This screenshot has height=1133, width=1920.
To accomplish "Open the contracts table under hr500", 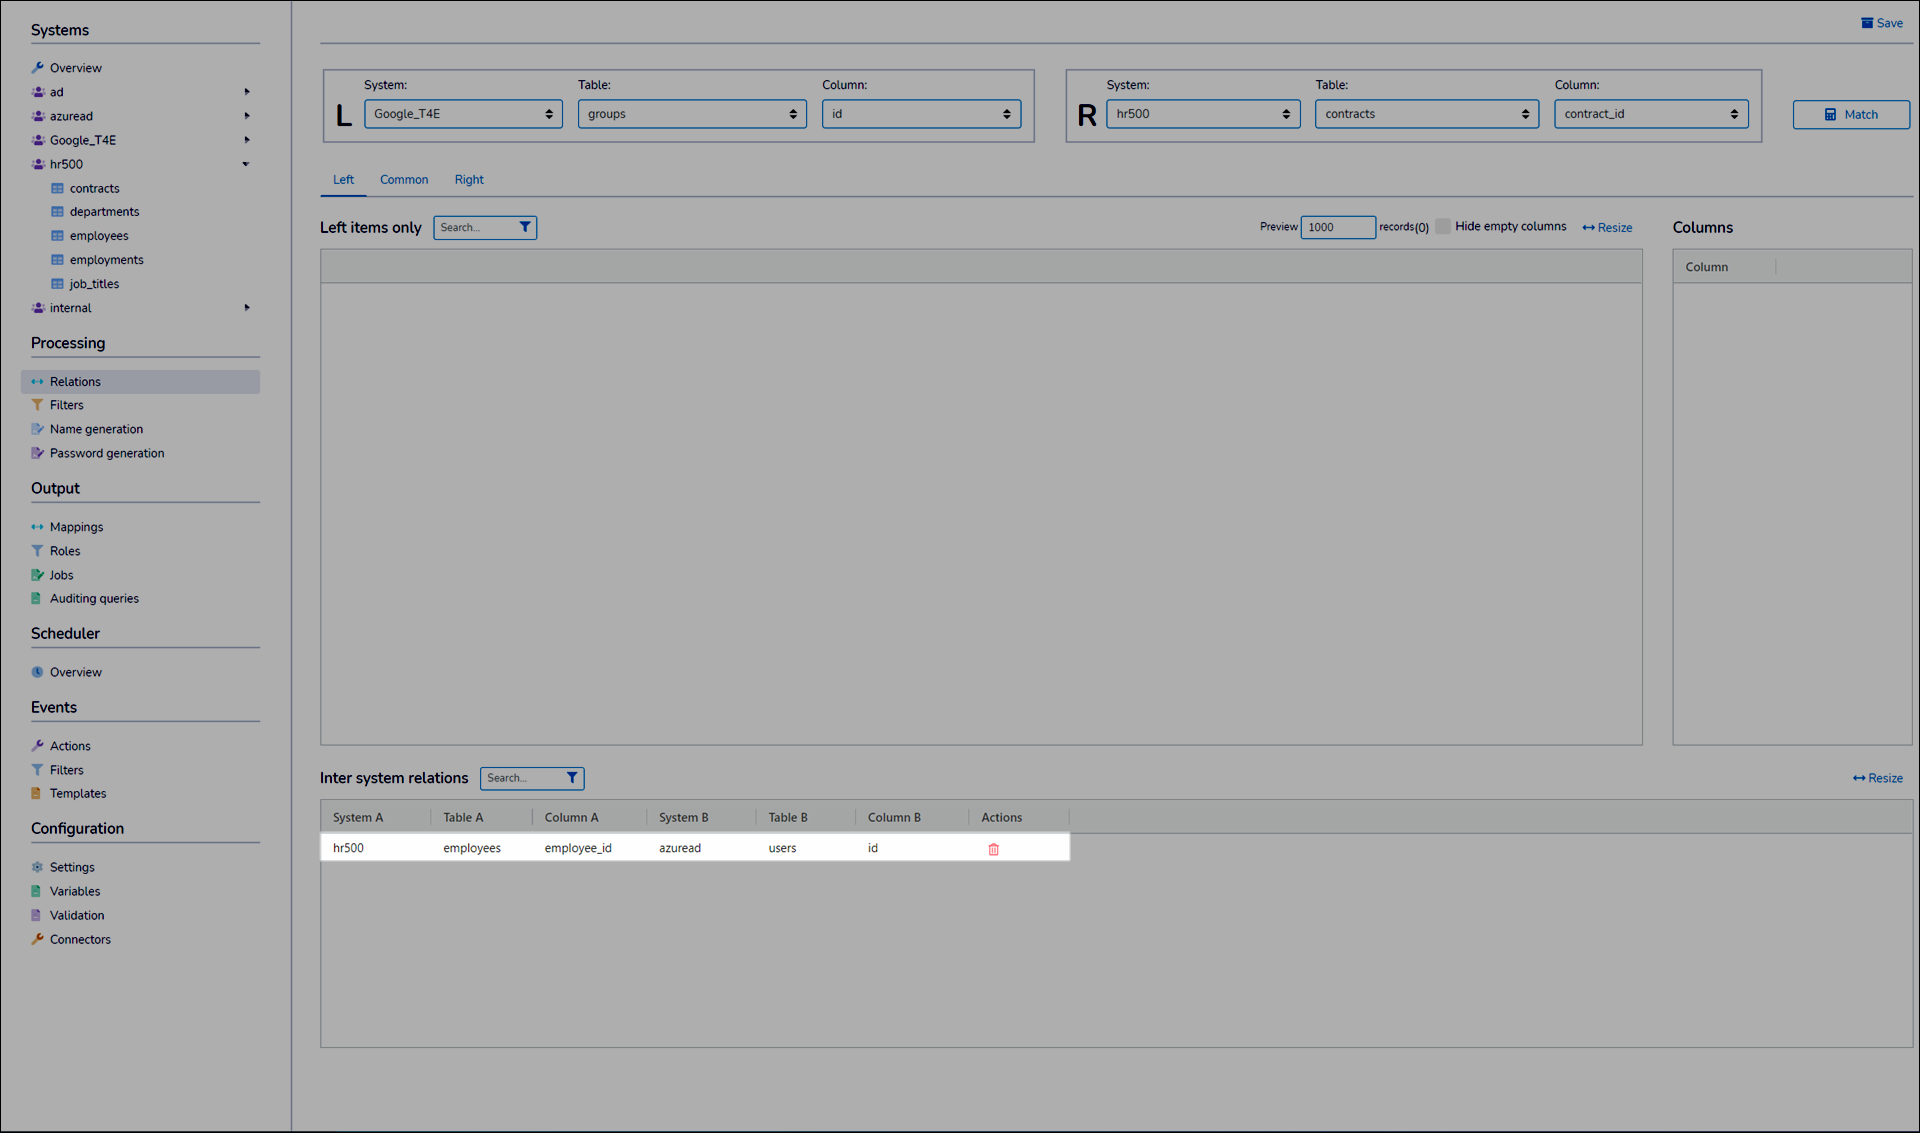I will coord(94,188).
